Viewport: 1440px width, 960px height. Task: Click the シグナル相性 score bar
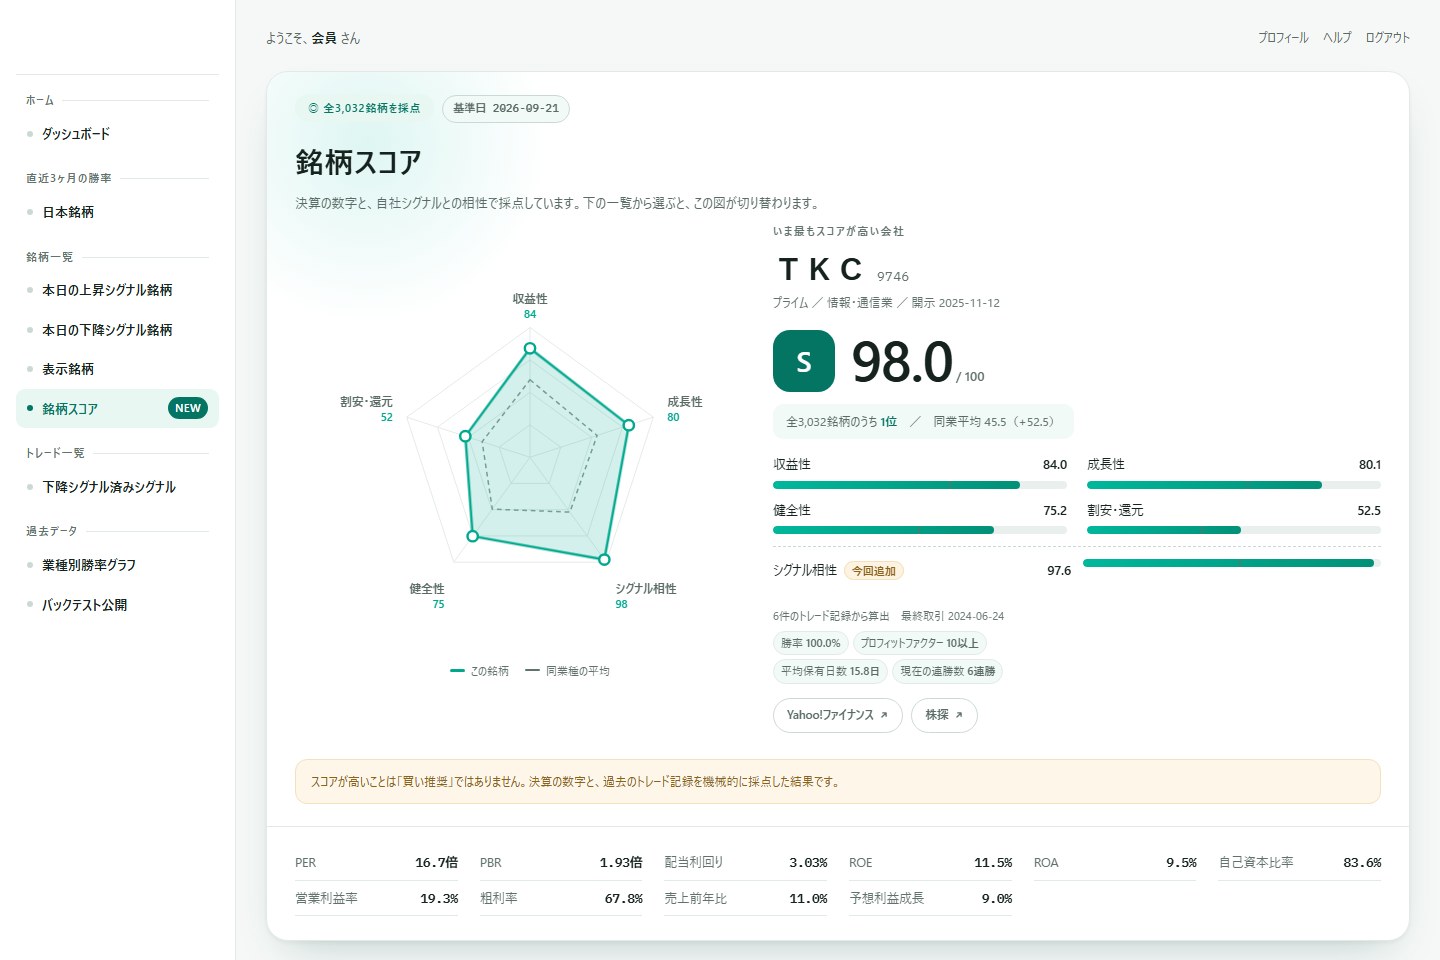pyautogui.click(x=1232, y=563)
